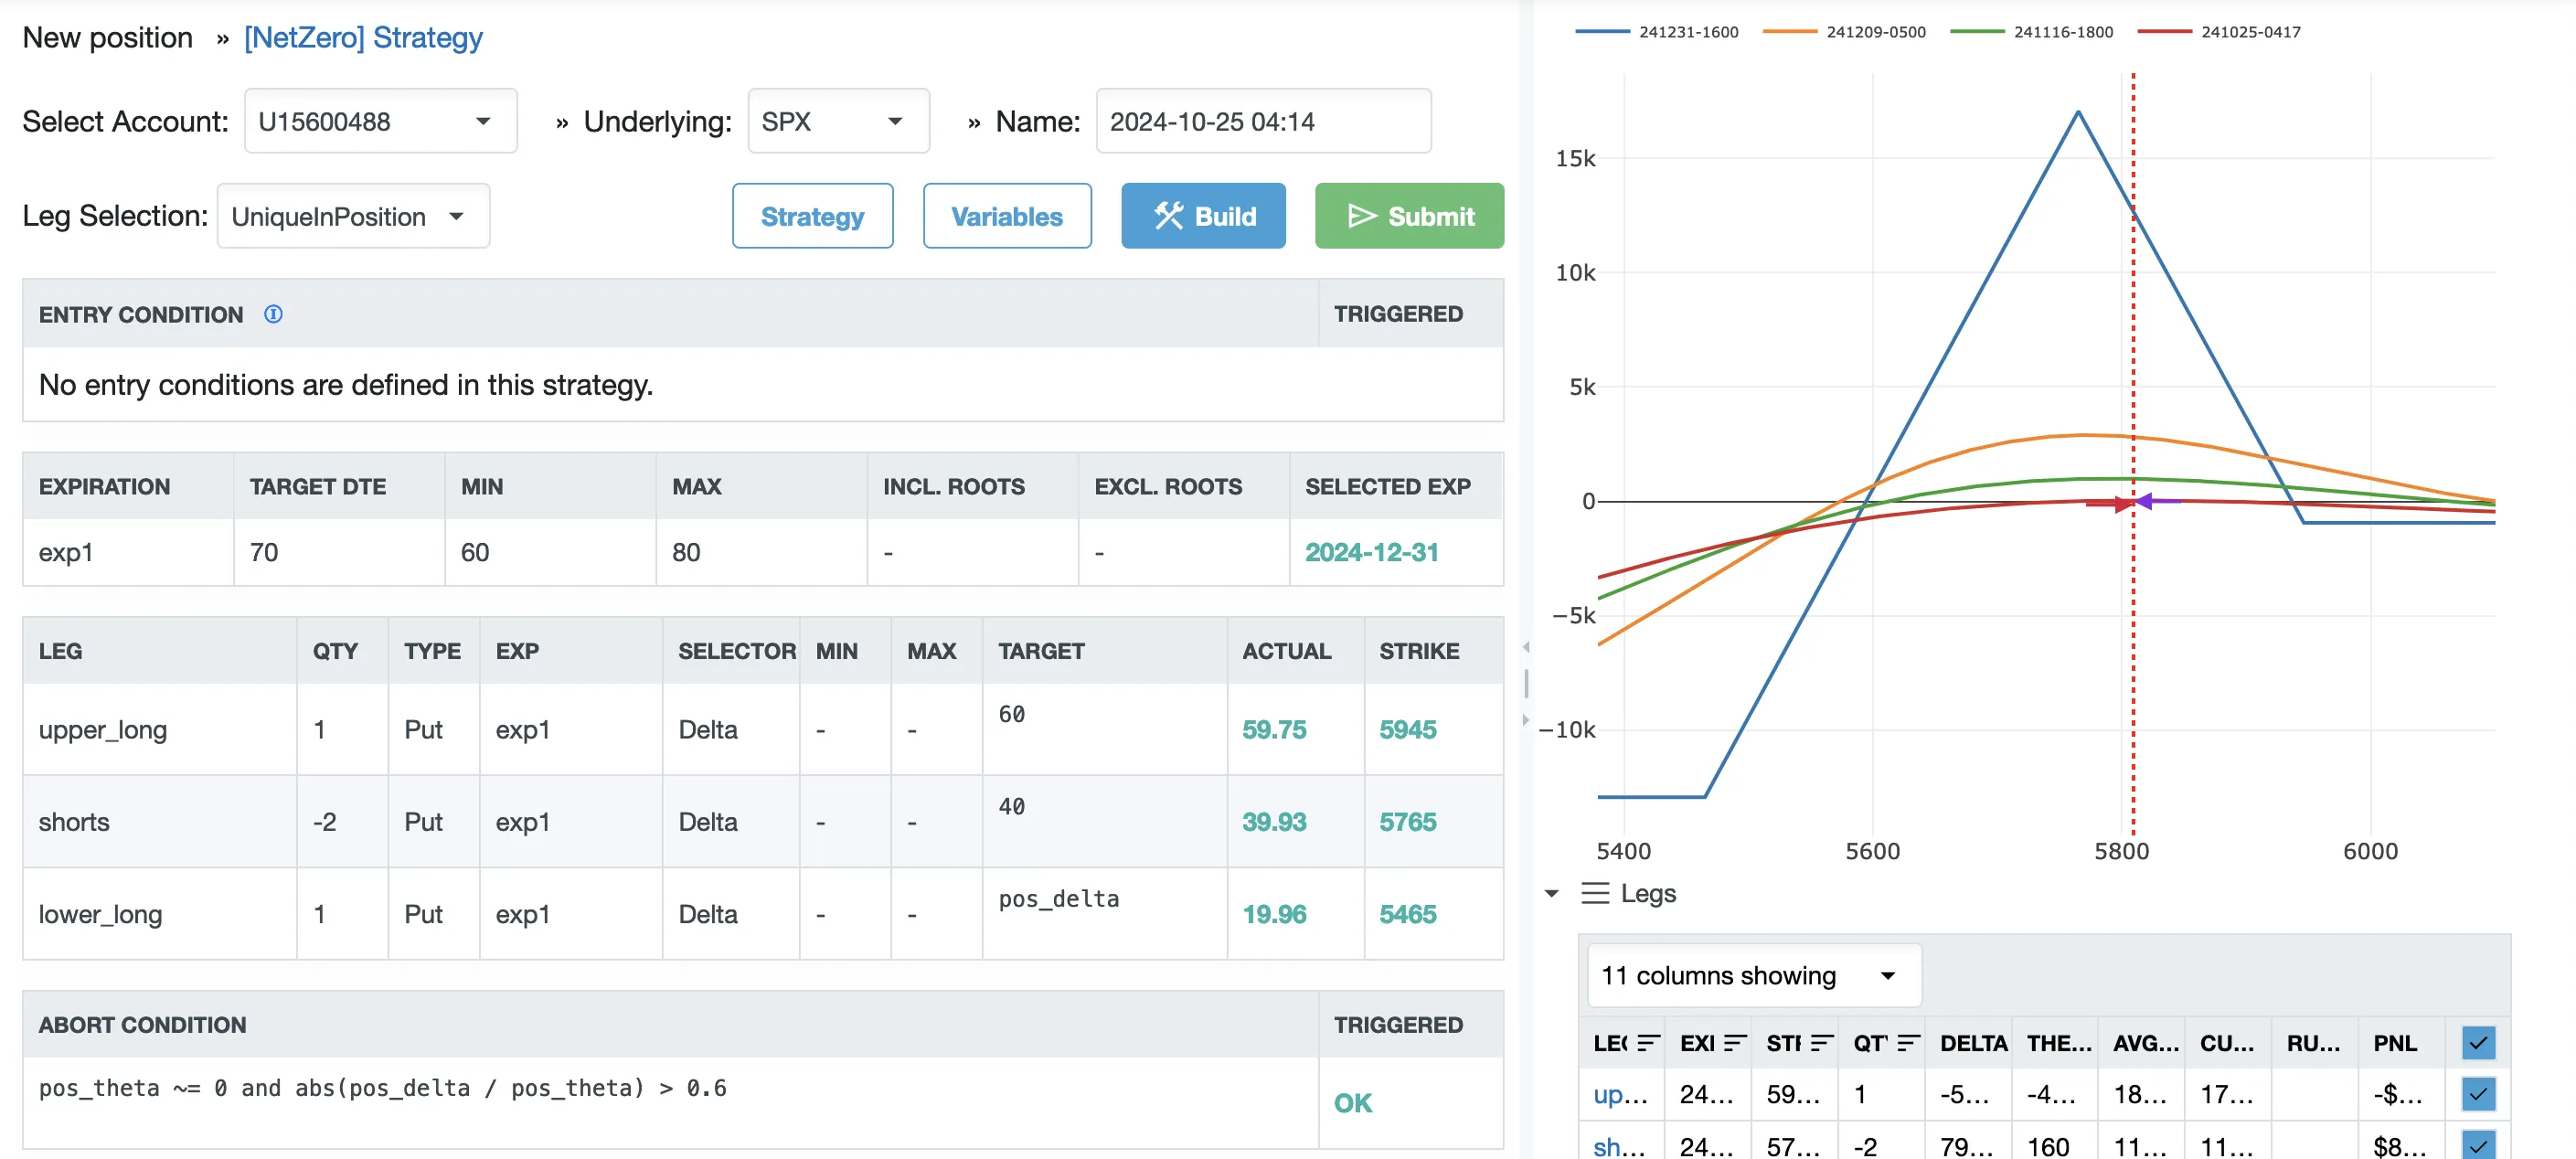The image size is (2576, 1159).
Task: Collapse the Legs section triangle
Action: (1551, 893)
